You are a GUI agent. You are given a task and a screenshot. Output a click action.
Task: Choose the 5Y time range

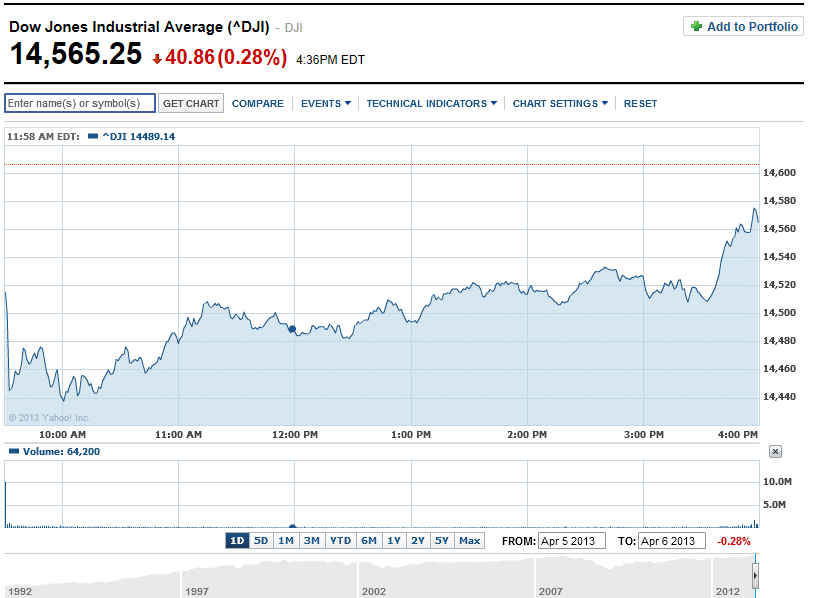pos(442,541)
